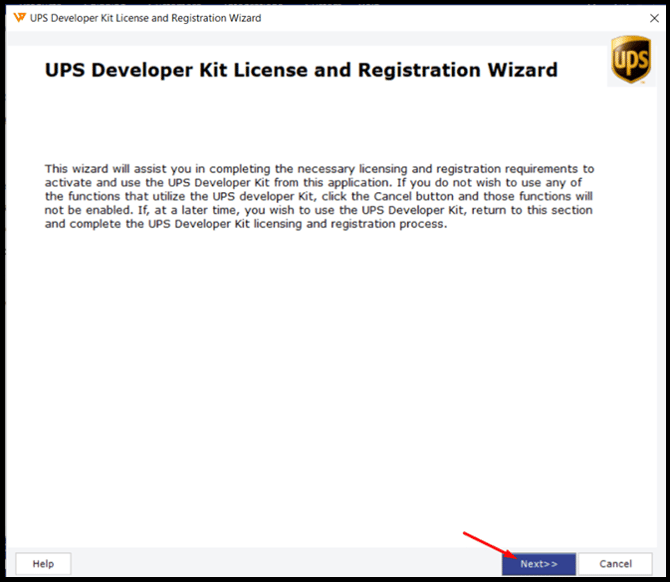Click the UPS shield logo
Screen dimensions: 670x582
click(x=631, y=59)
